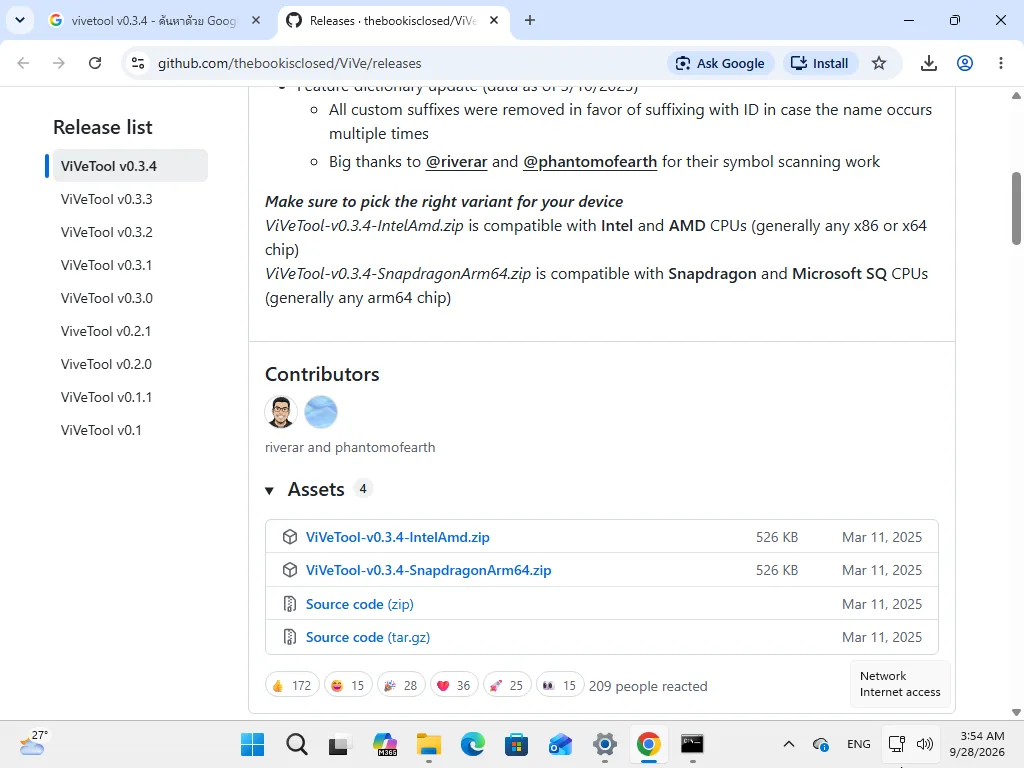The image size is (1024, 768).
Task: Click the party popper reaction with 28
Action: pyautogui.click(x=401, y=685)
